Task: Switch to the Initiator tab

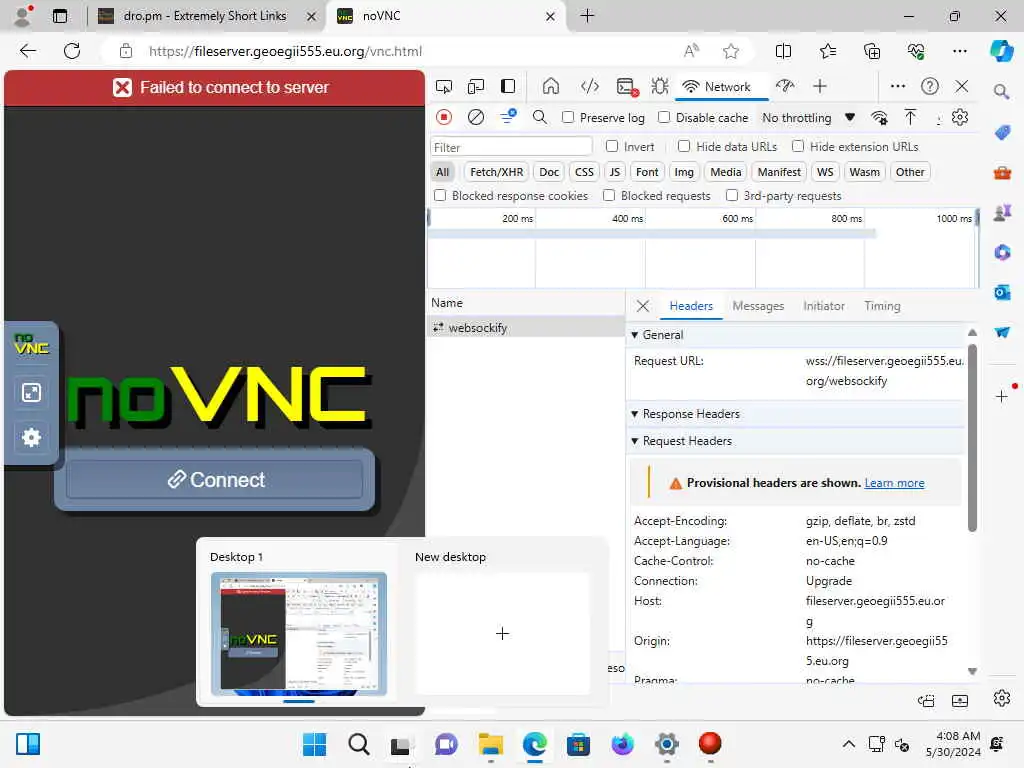Action: click(x=824, y=306)
